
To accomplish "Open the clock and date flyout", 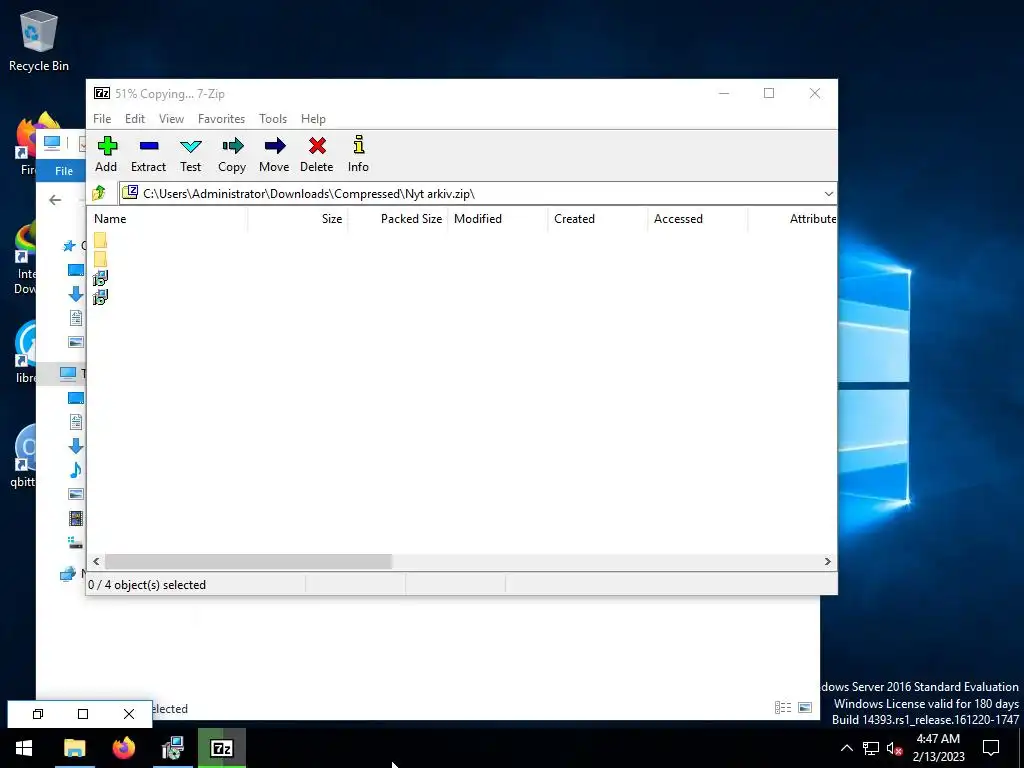I will [938, 748].
